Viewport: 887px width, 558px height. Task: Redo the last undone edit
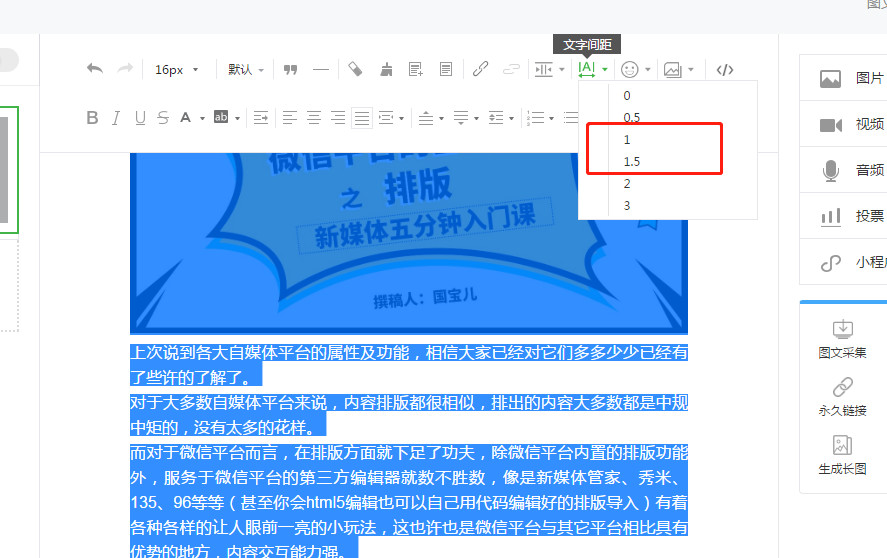pos(125,69)
